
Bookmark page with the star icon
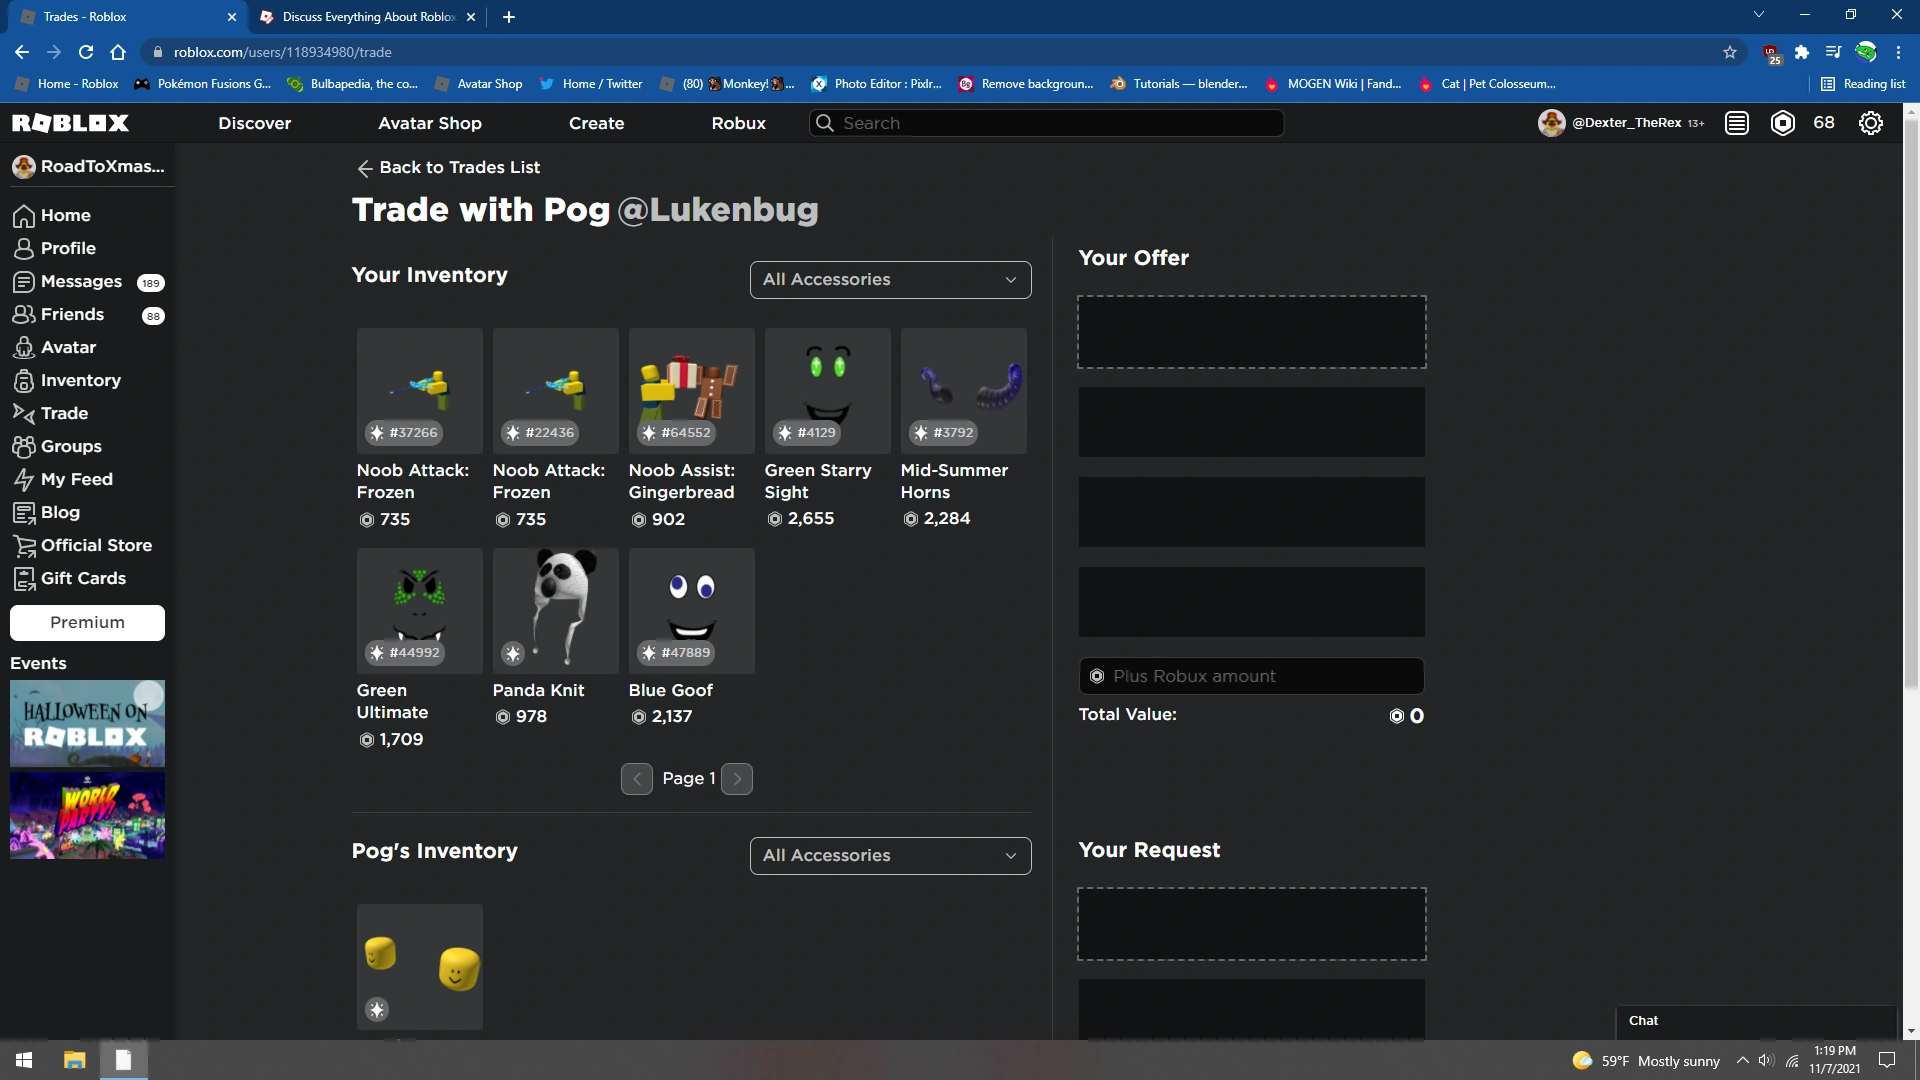click(1730, 52)
